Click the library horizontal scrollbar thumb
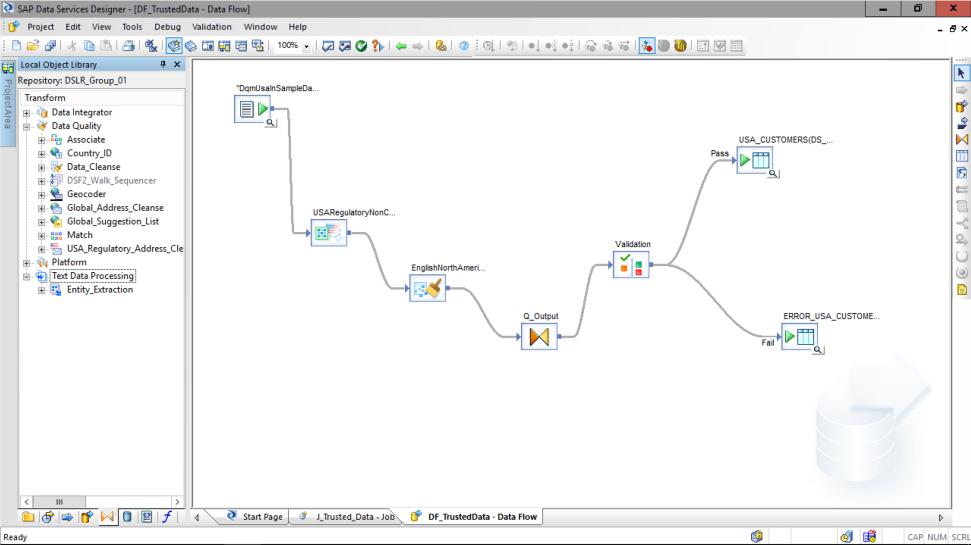Screen dimensions: 971x545 [x=59, y=502]
